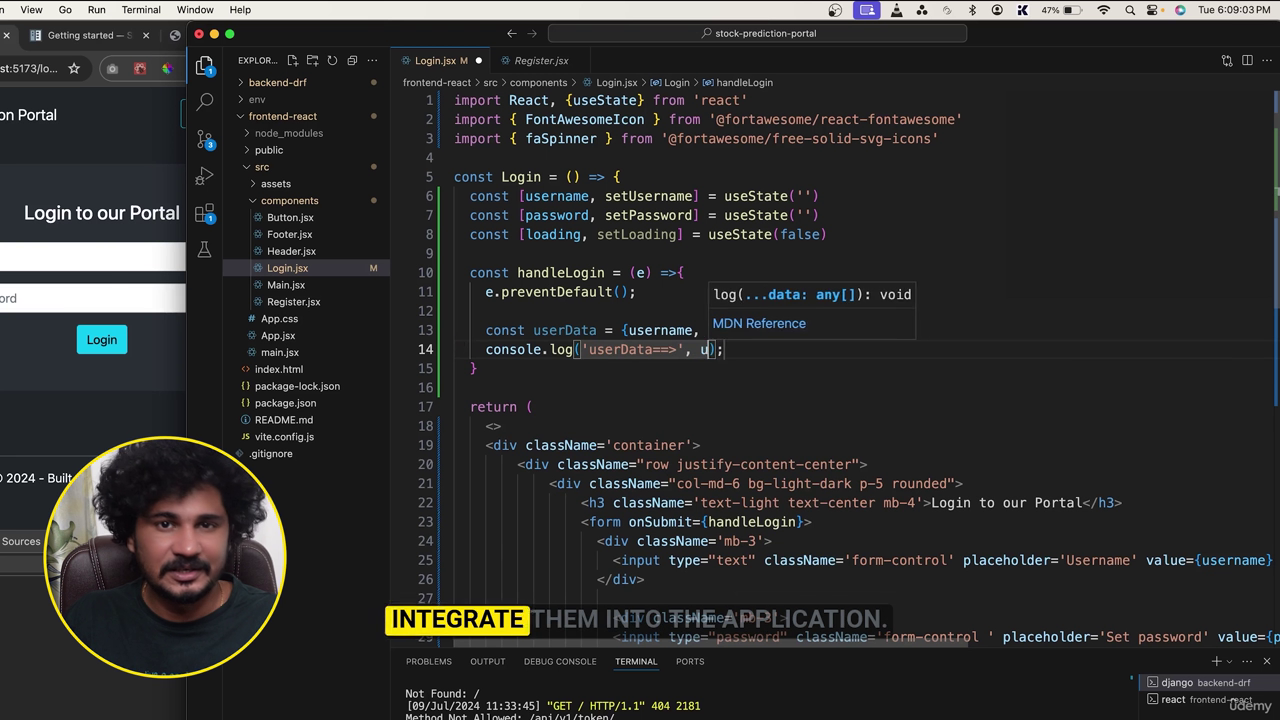This screenshot has height=720, width=1280.
Task: Open the Wi-Fi menu bar status
Action: (1104, 10)
